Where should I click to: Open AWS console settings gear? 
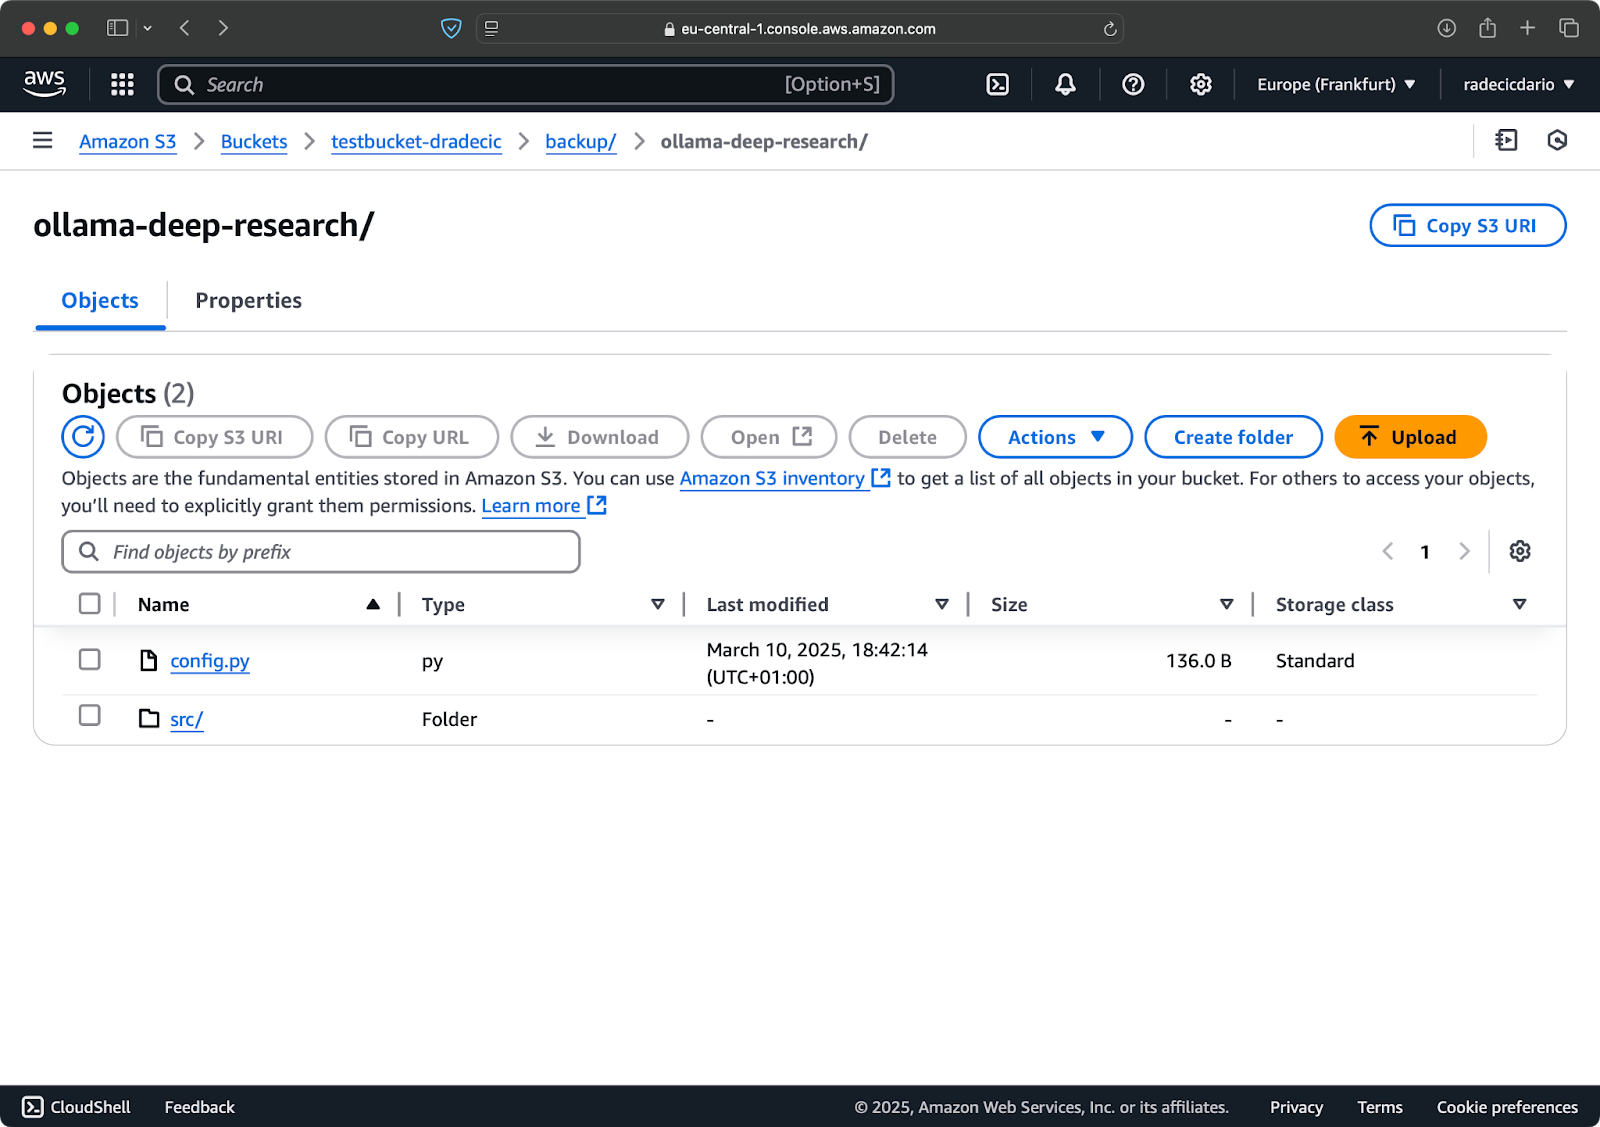pos(1201,84)
